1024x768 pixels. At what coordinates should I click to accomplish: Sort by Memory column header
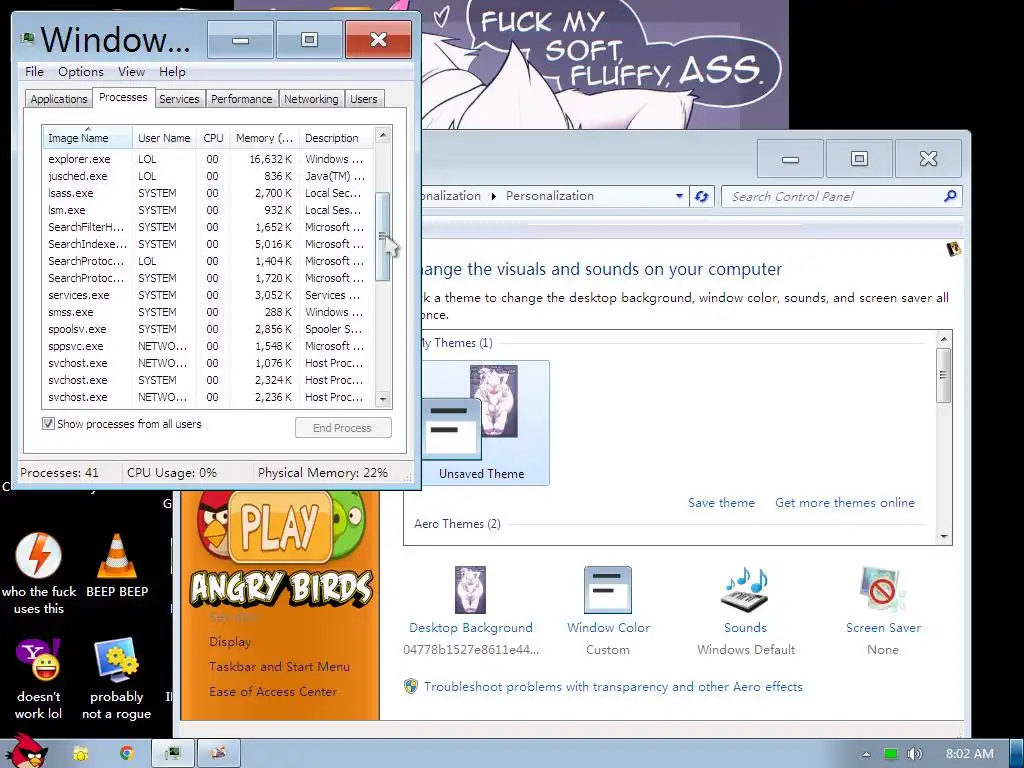coord(264,138)
